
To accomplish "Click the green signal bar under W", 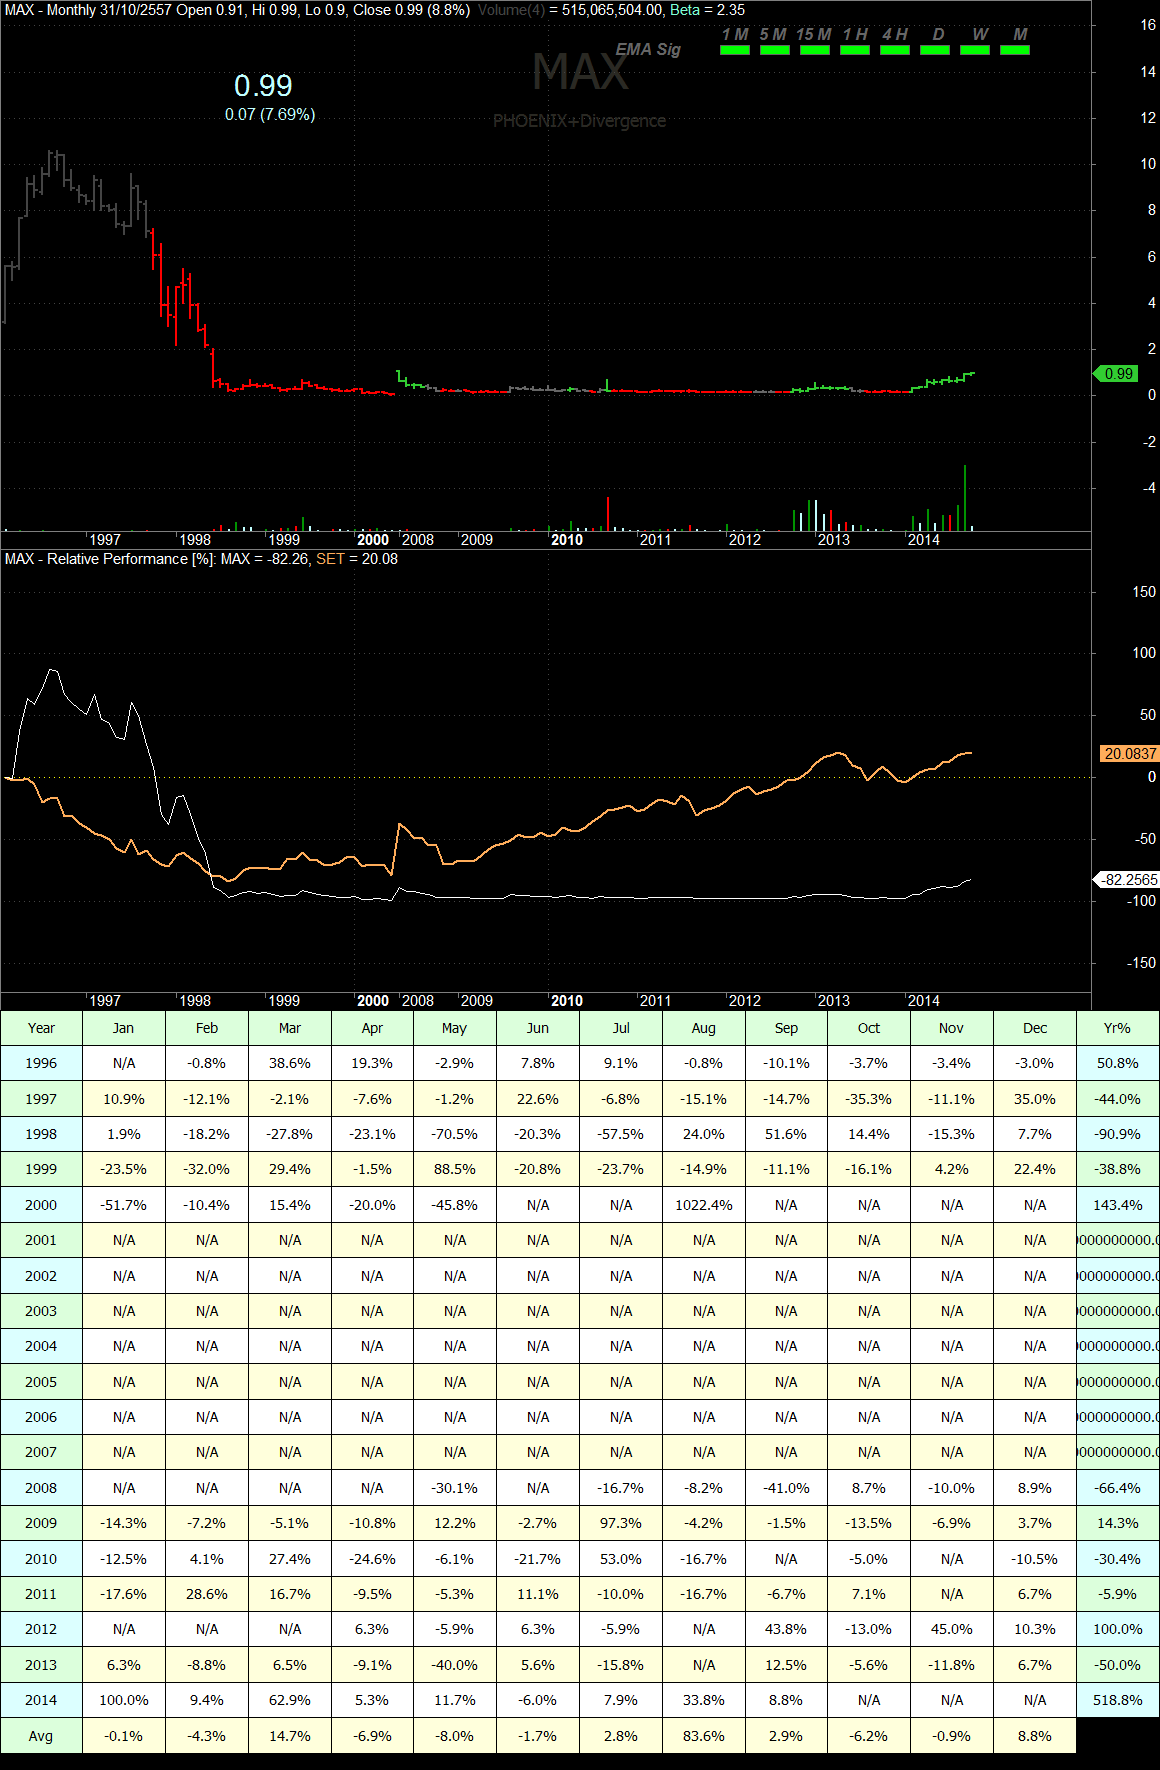I will 975,50.
